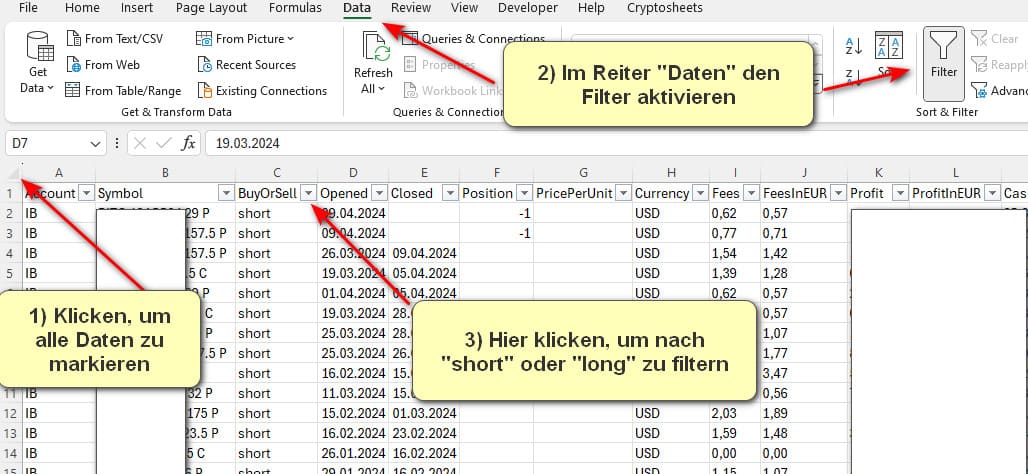Image resolution: width=1028 pixels, height=474 pixels.
Task: Import data From Table/Range
Action: 123,90
